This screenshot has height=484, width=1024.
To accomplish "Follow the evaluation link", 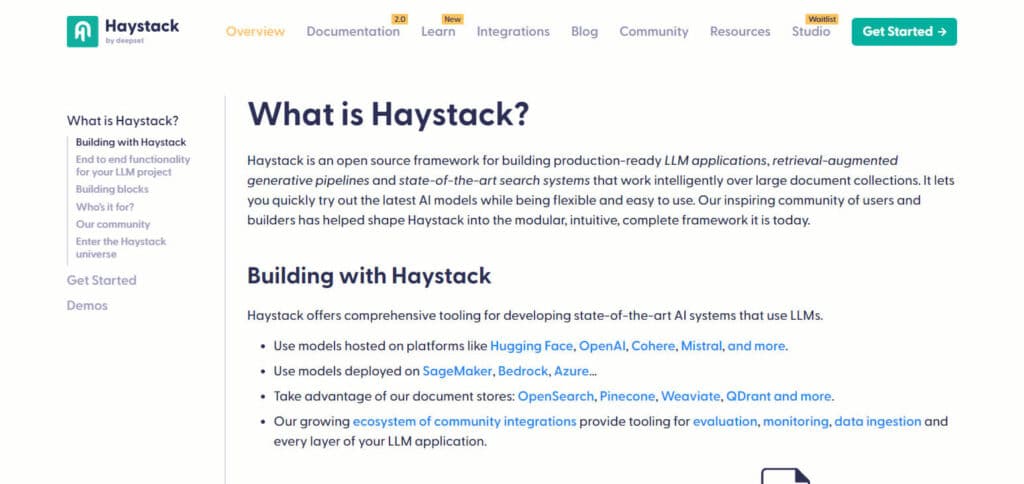I will click(725, 421).
